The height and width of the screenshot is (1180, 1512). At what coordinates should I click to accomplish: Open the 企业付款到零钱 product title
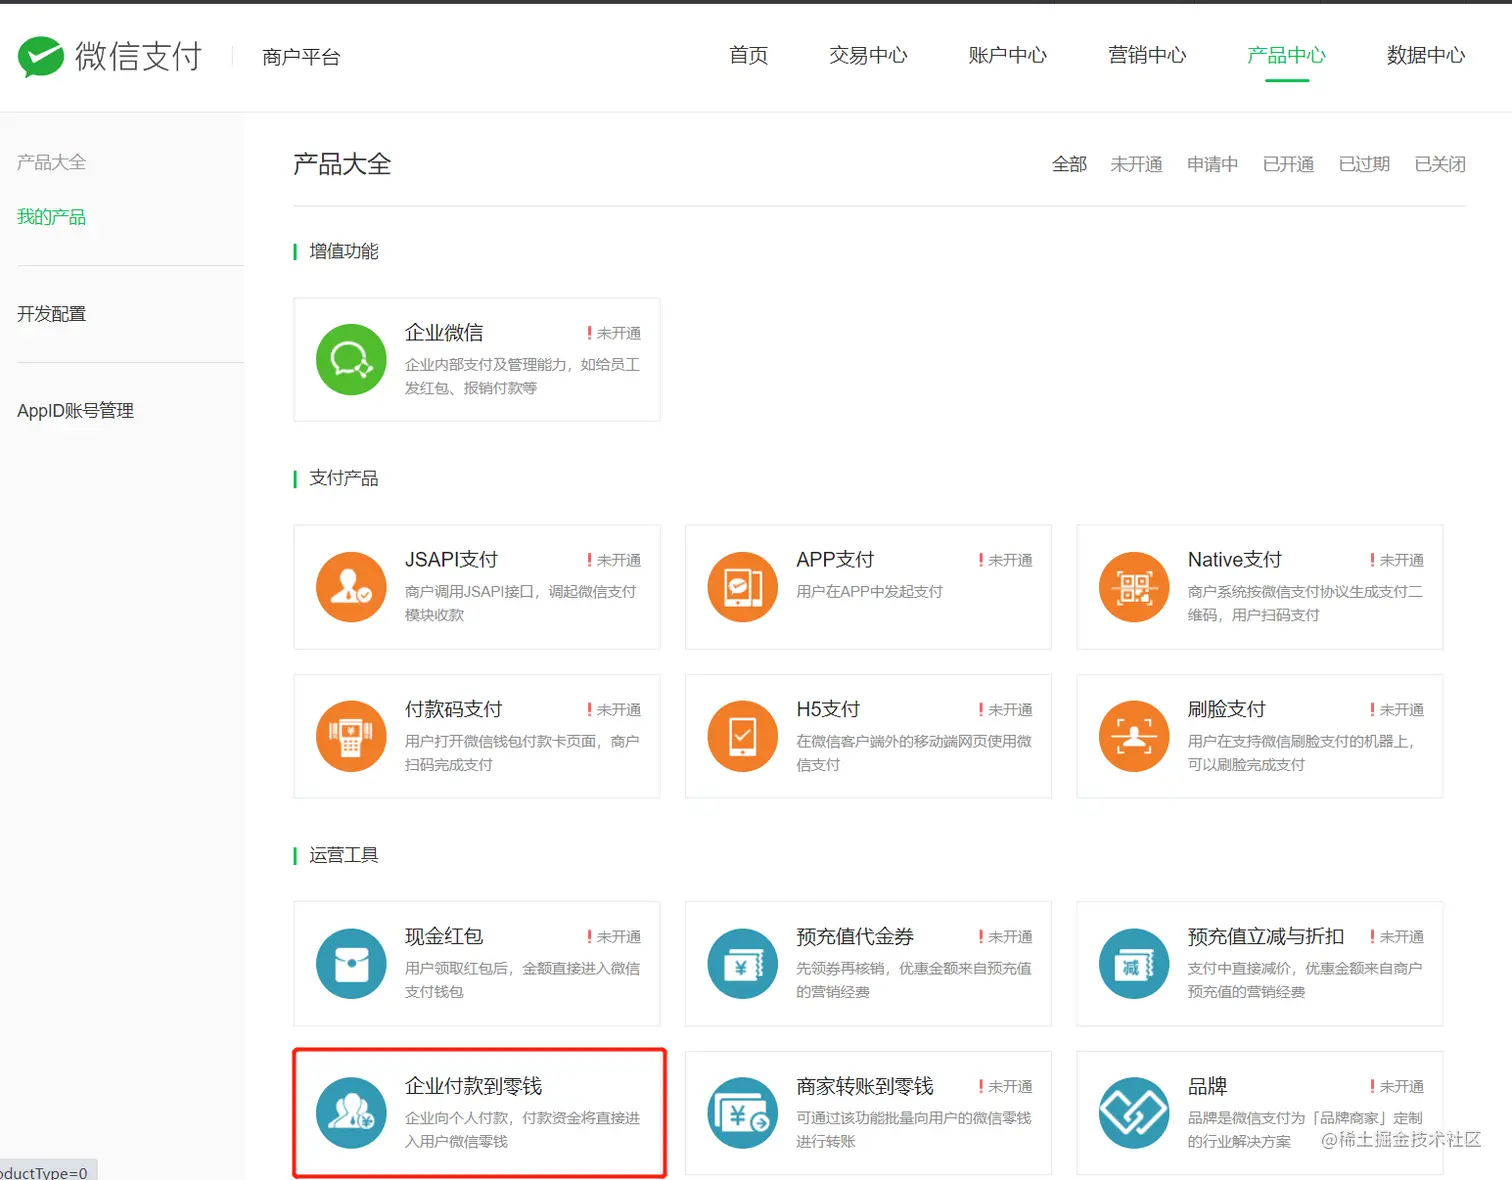click(474, 1086)
